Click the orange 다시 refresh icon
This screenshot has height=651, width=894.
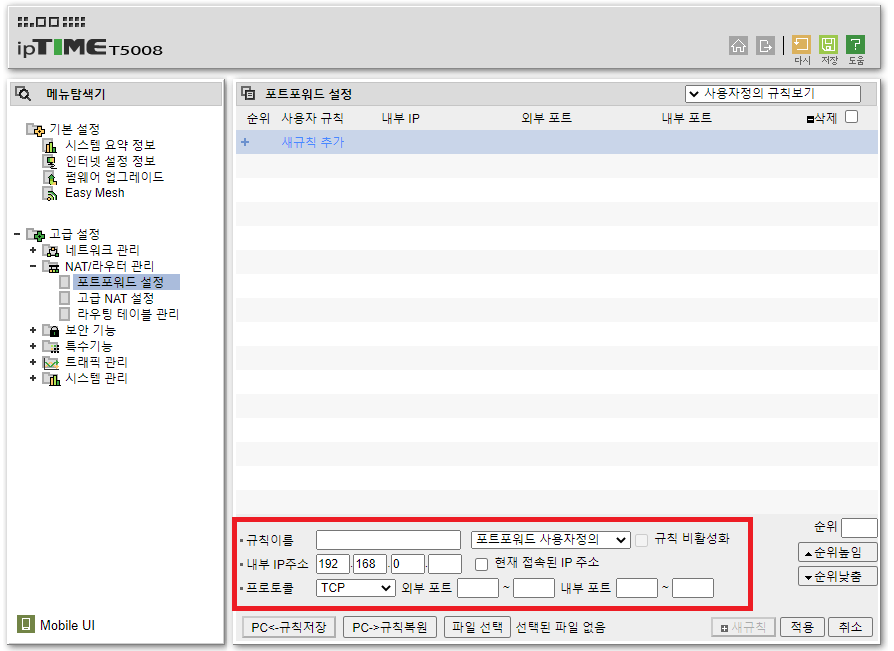click(x=801, y=44)
